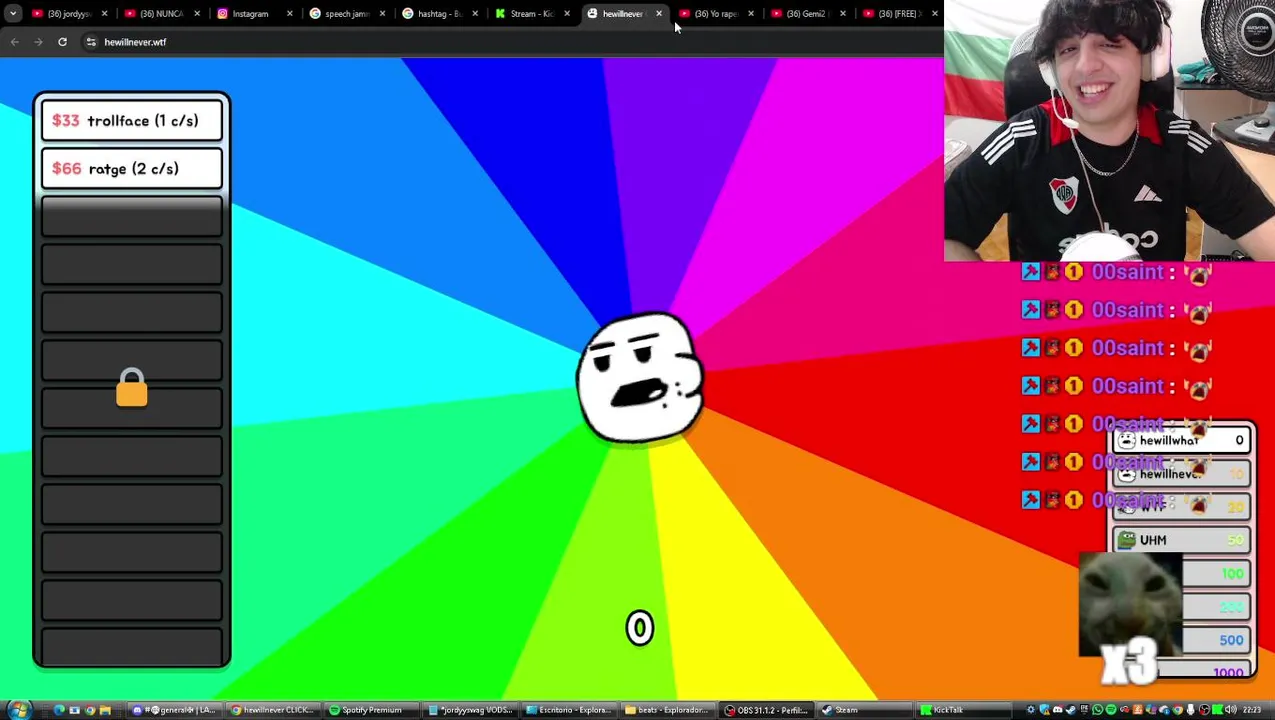
Task: Close the Stream Kick browser tab
Action: (567, 14)
